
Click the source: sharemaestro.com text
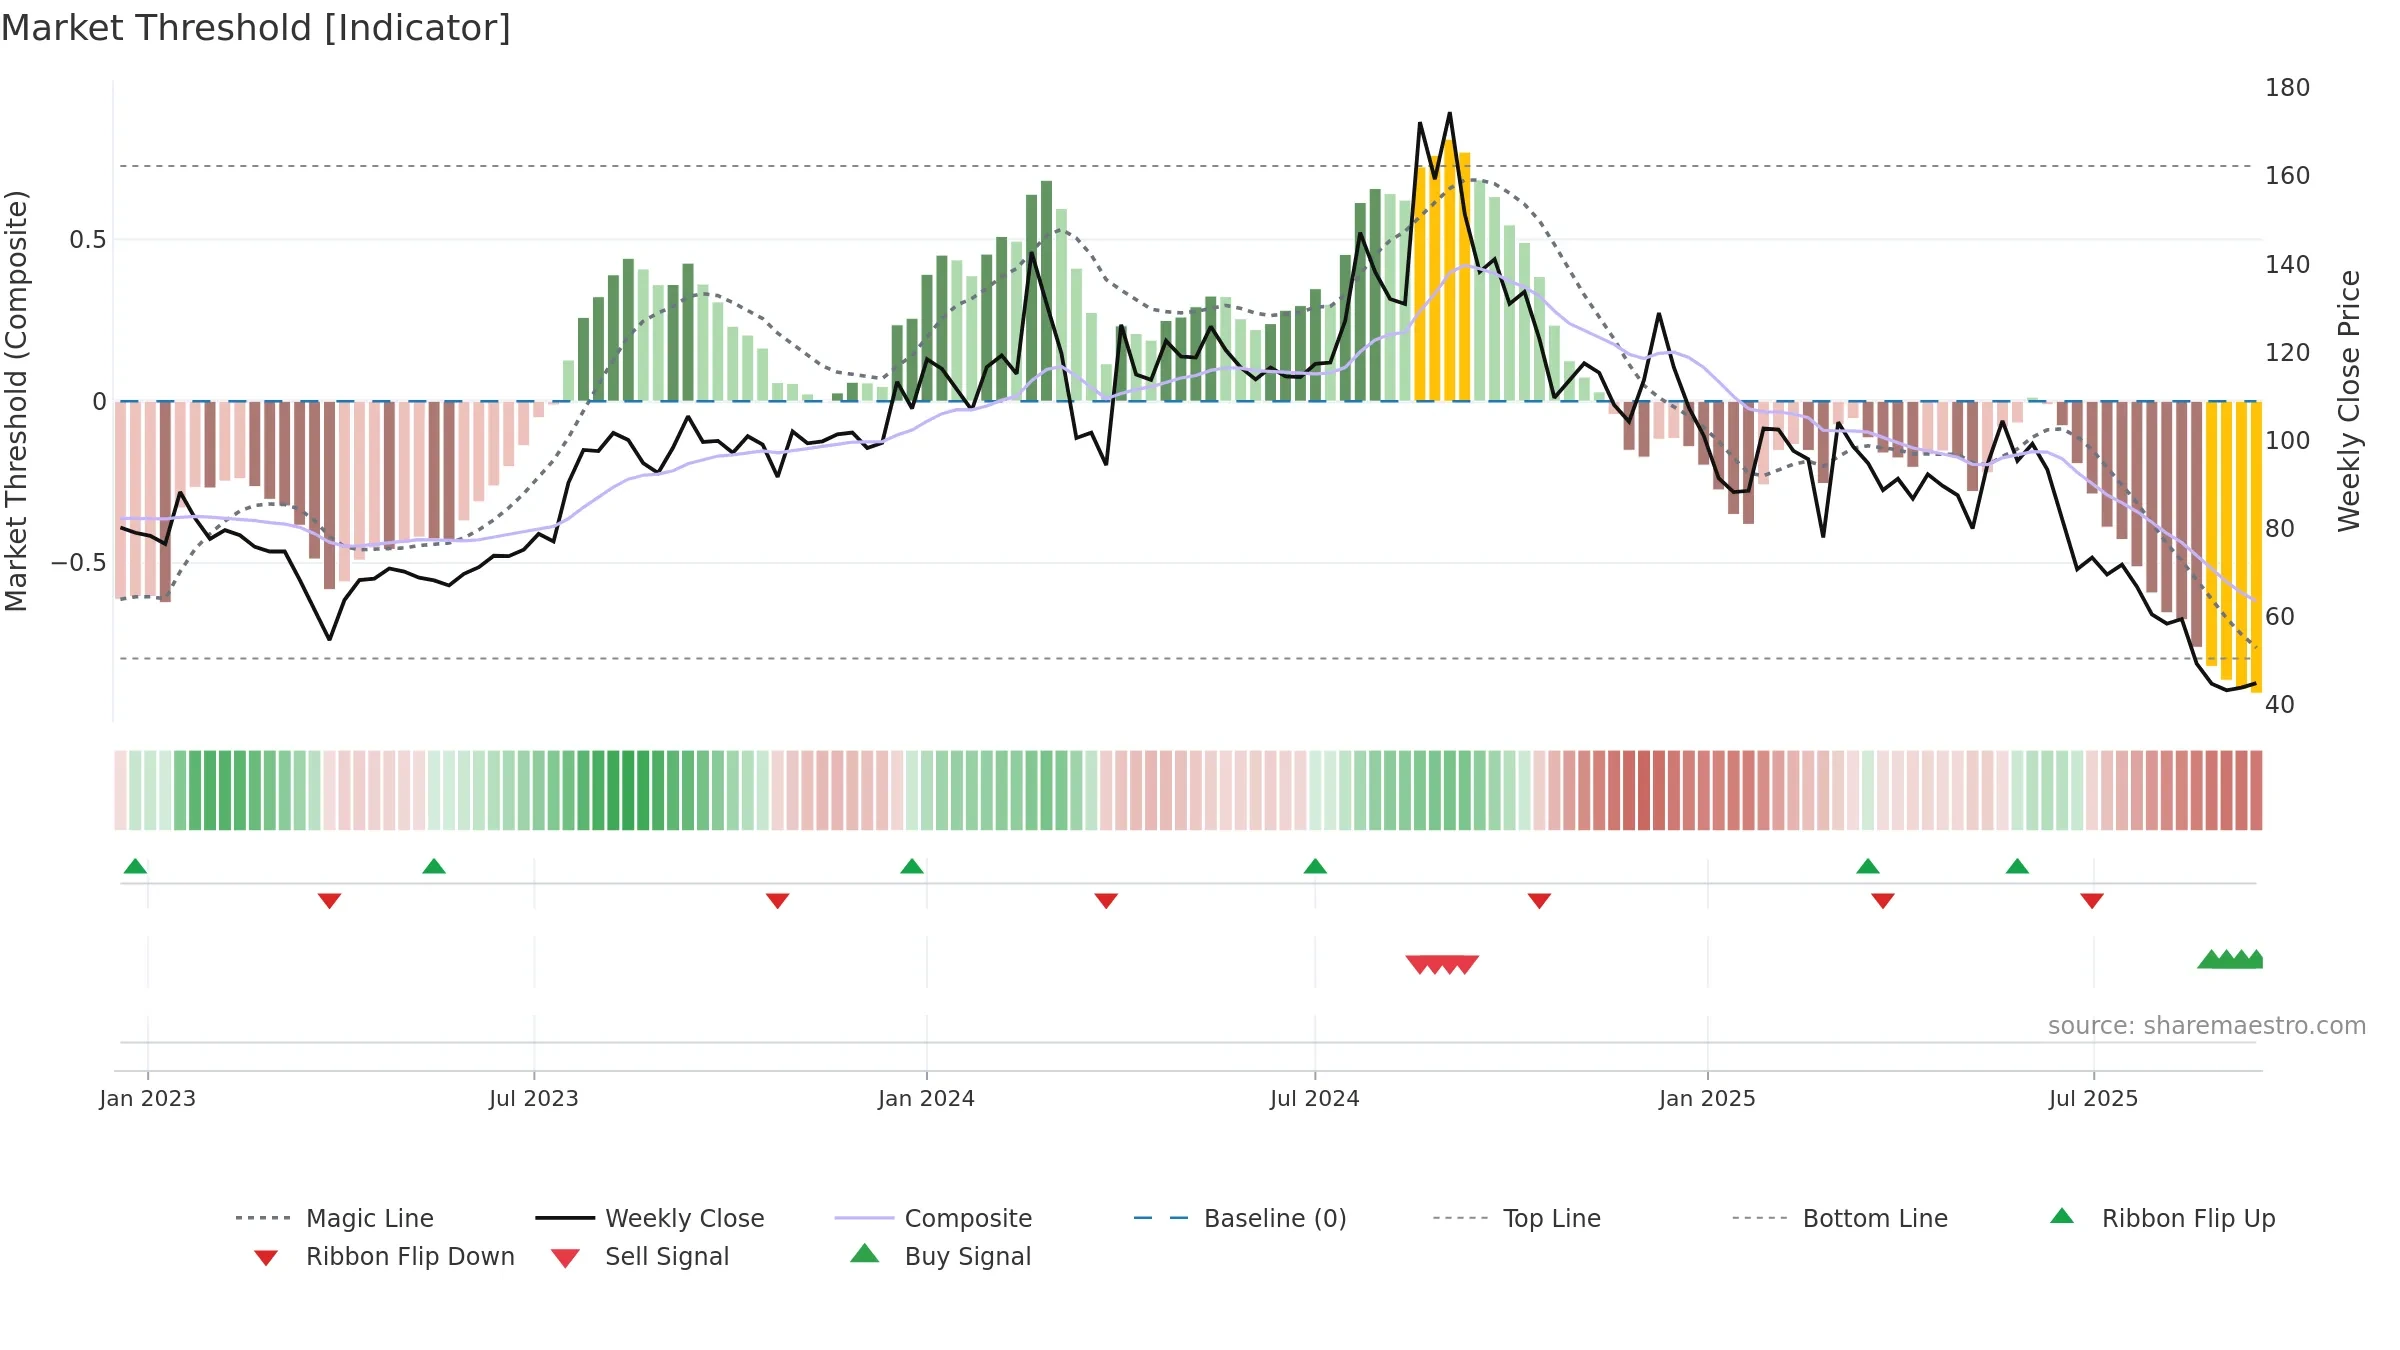click(2207, 1026)
